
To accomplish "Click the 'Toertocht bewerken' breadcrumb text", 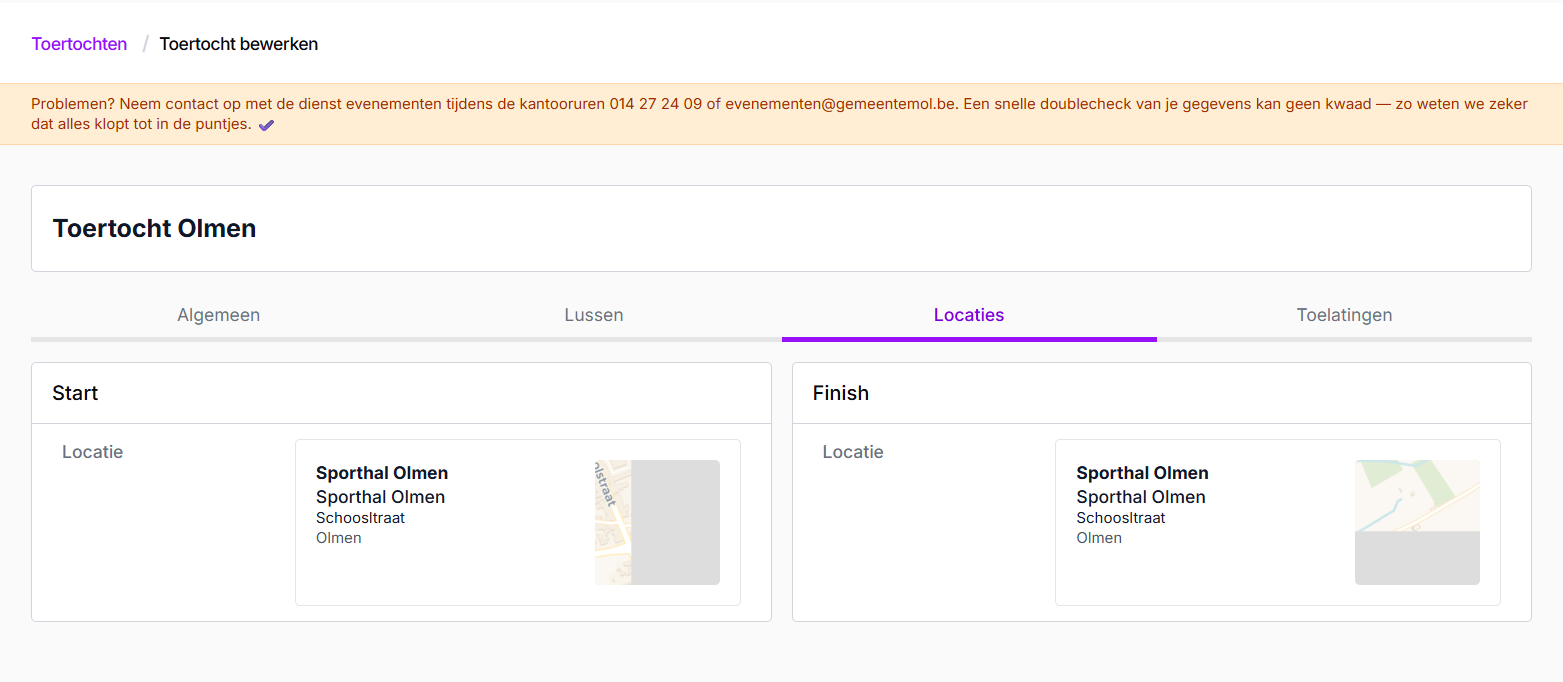I will pyautogui.click(x=238, y=44).
